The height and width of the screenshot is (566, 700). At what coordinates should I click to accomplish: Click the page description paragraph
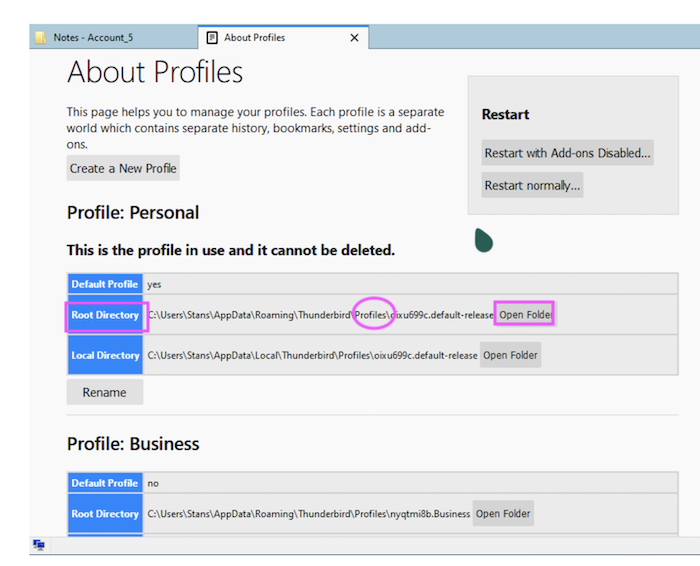[x=255, y=128]
